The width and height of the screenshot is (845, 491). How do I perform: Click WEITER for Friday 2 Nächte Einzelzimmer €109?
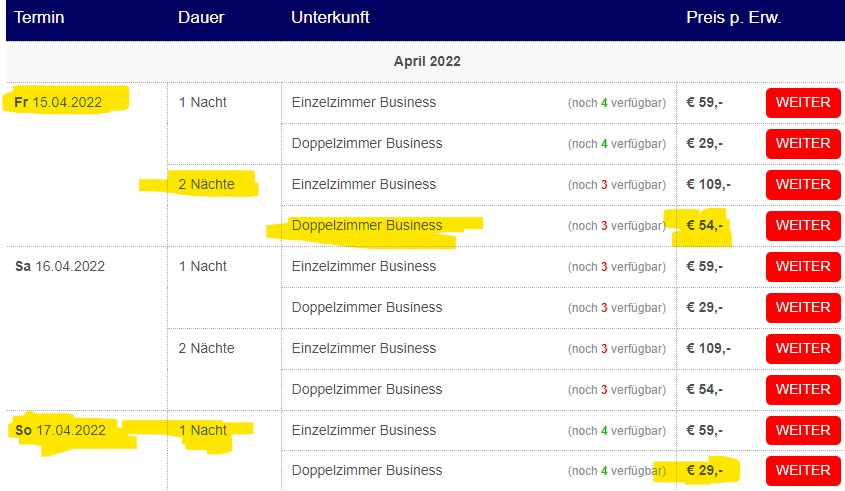click(x=803, y=184)
